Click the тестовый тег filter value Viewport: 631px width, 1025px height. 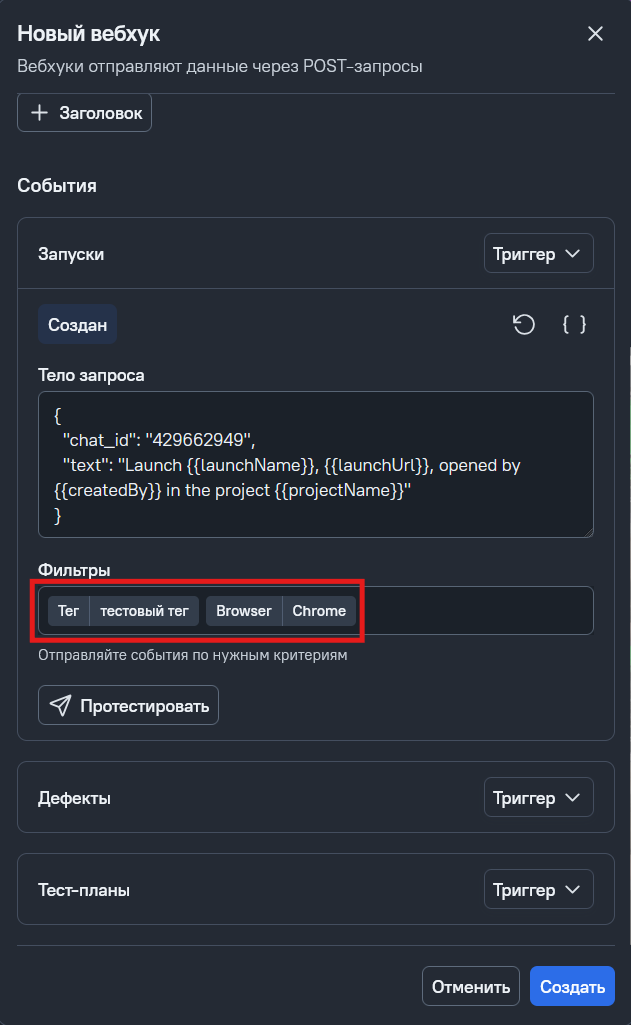click(144, 611)
